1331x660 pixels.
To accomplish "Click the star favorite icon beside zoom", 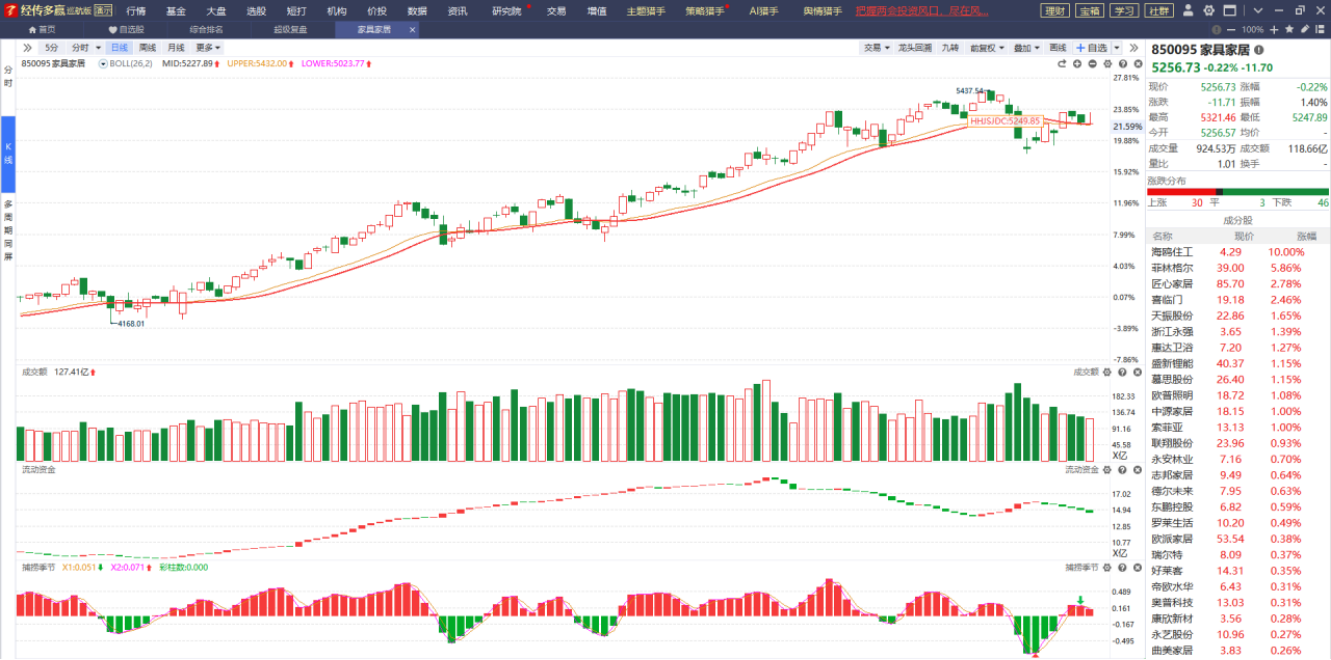I will (x=1289, y=30).
